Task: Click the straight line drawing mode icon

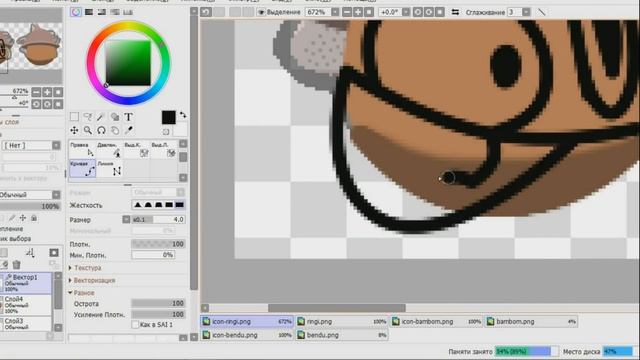Action: pos(542,12)
